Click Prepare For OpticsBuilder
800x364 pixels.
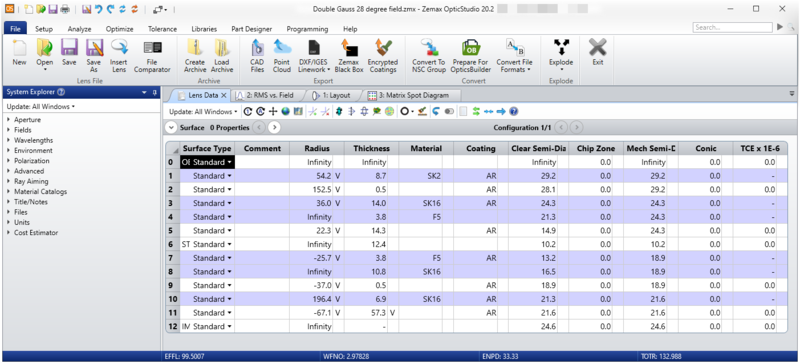tap(470, 56)
